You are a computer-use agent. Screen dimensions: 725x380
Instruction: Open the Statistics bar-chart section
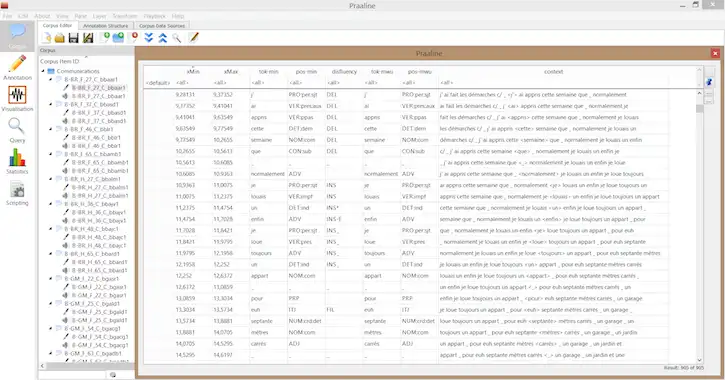coord(17,161)
